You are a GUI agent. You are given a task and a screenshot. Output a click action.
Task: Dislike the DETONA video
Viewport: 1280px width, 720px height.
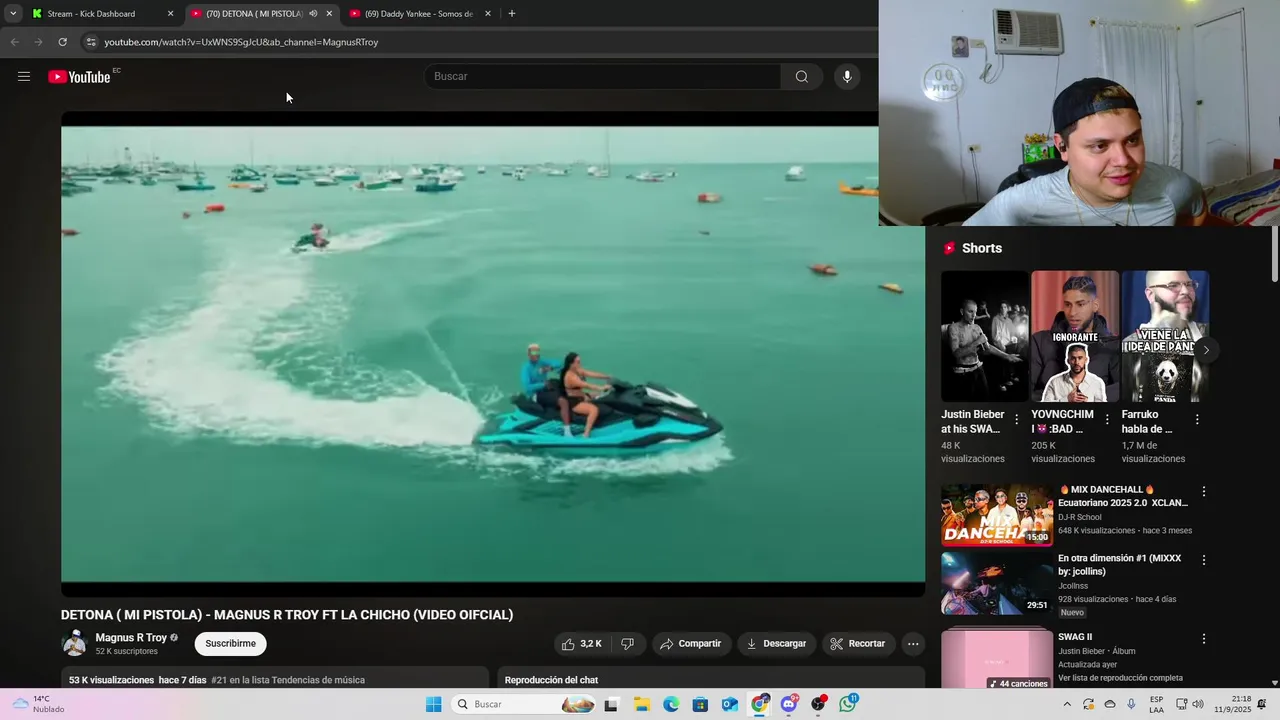(x=627, y=644)
